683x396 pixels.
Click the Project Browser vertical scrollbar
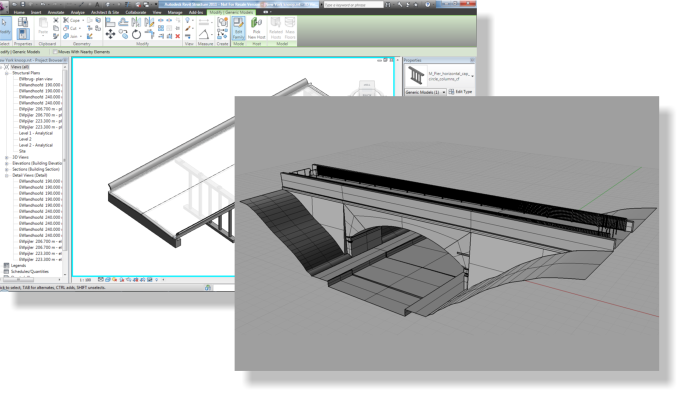pyautogui.click(x=65, y=170)
